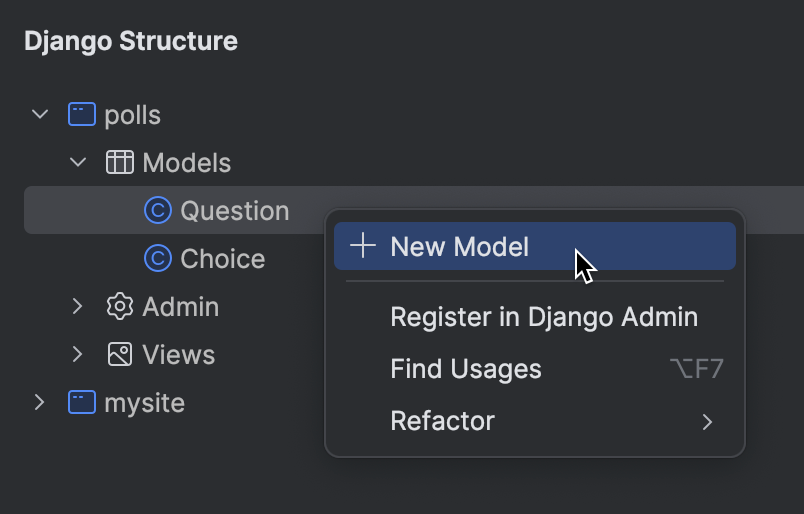Open the Refactor submenu

[442, 421]
